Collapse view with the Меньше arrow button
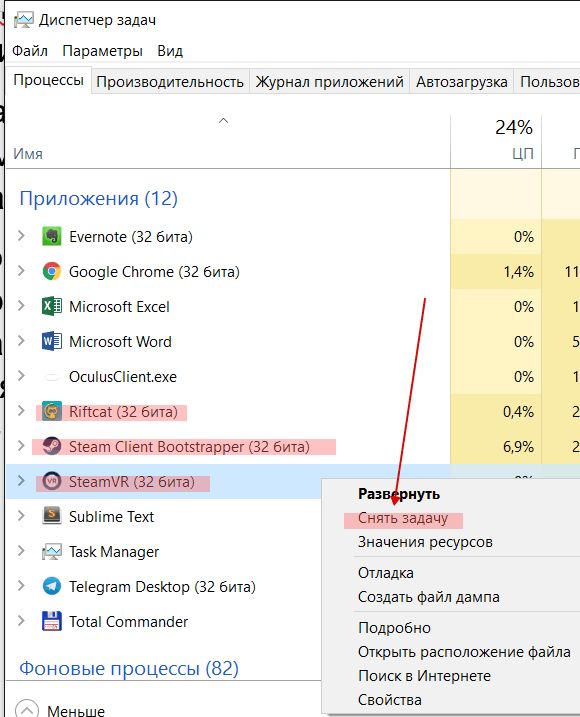 [27, 709]
